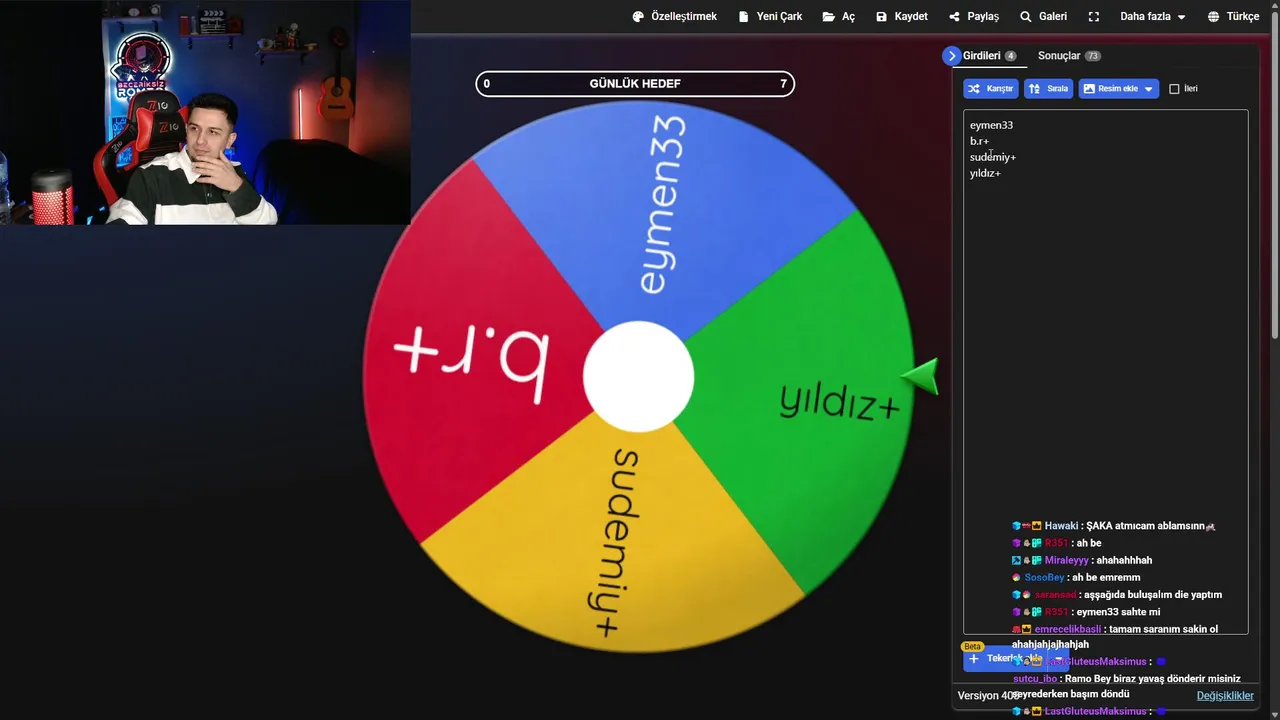Spin wheel via white center hub
The width and height of the screenshot is (1280, 720).
point(638,377)
